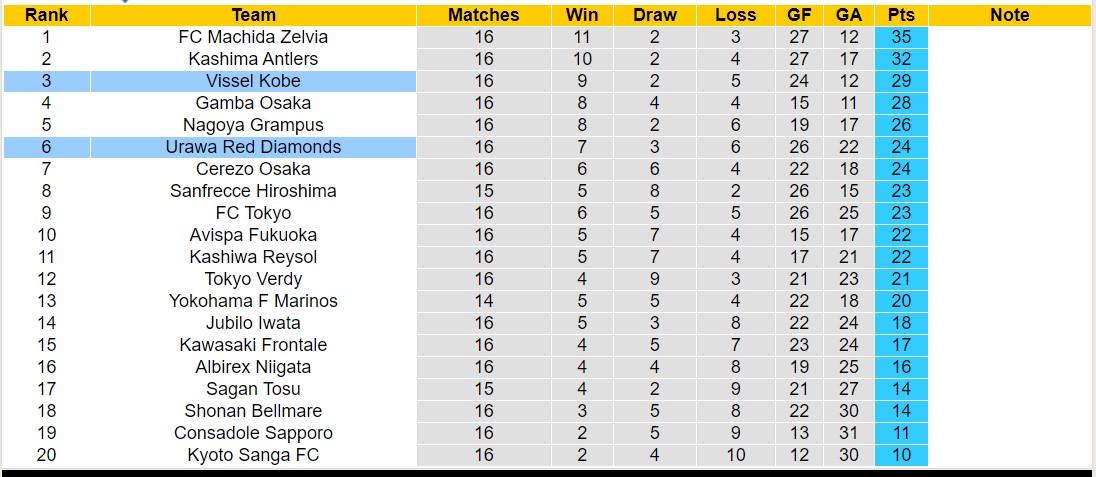
Task: Open the Kyoto Sanga FC row
Action: 253,455
